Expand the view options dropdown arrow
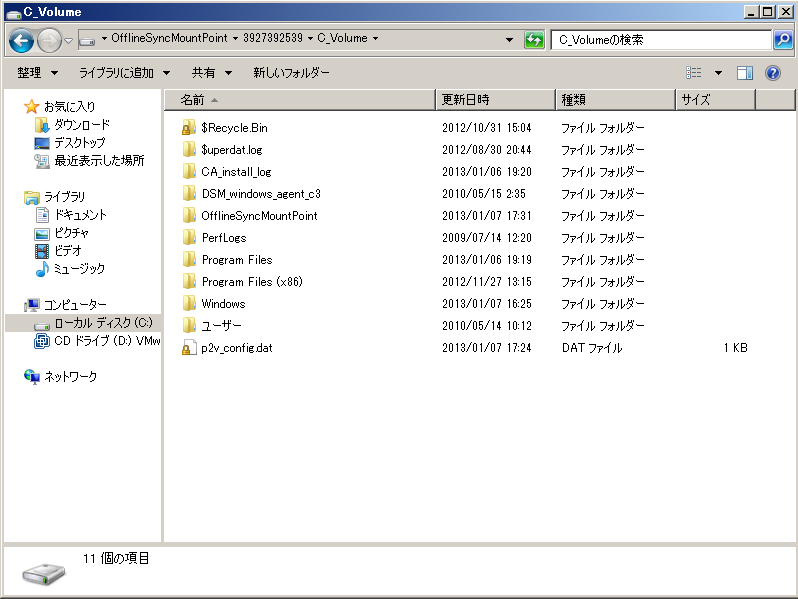Image resolution: width=798 pixels, height=599 pixels. (718, 73)
